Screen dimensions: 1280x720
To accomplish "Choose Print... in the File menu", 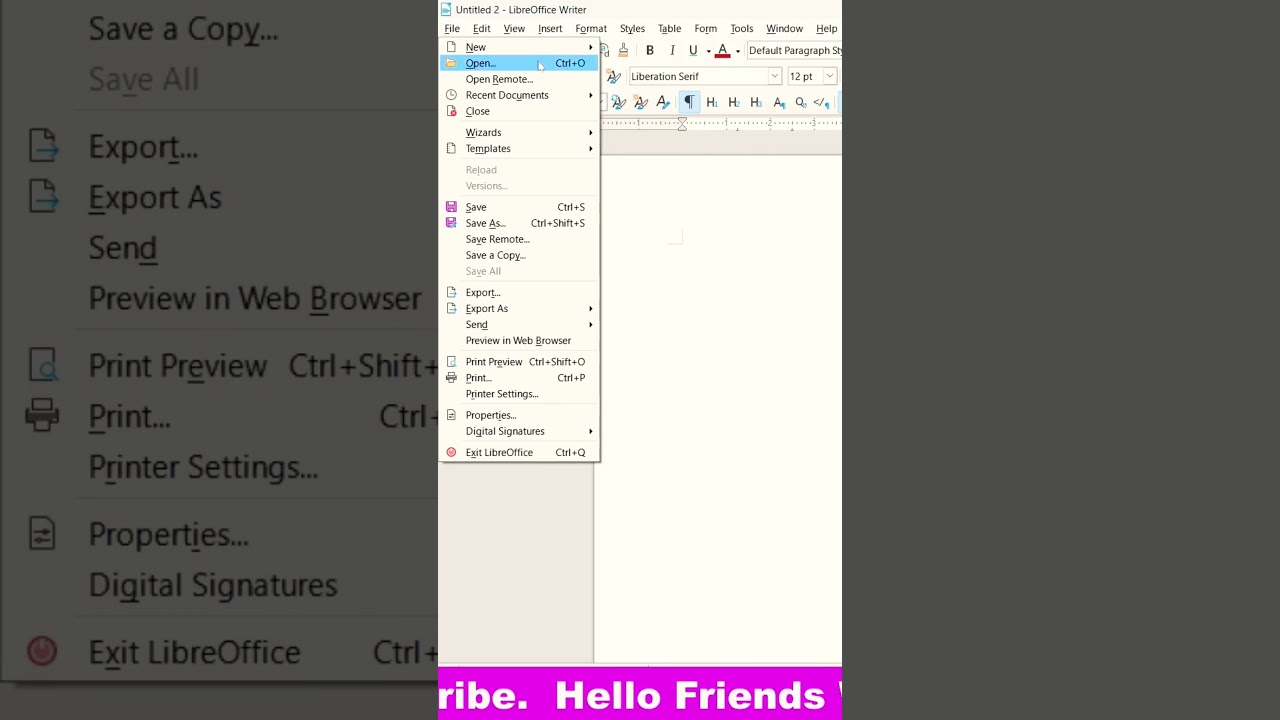I will pyautogui.click(x=519, y=377).
